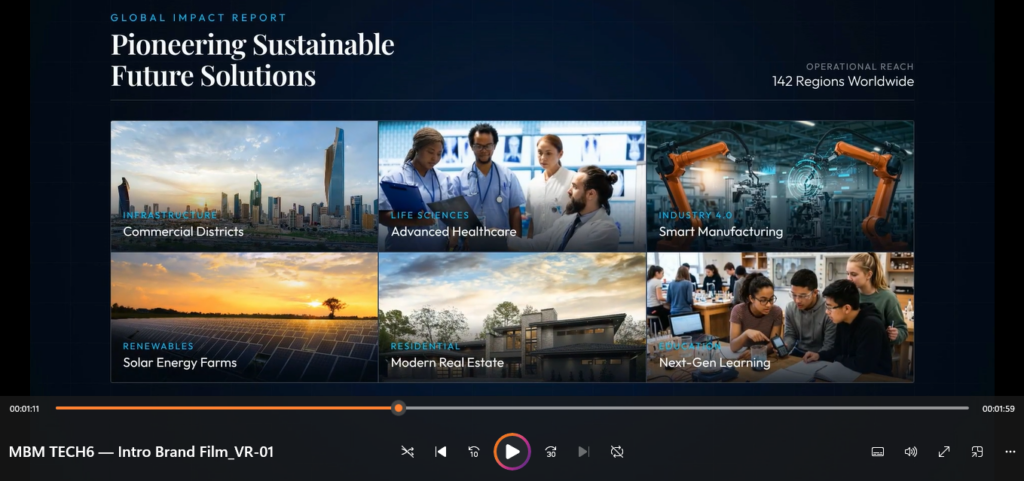
Task: Click the Global Impact Report label
Action: (199, 18)
